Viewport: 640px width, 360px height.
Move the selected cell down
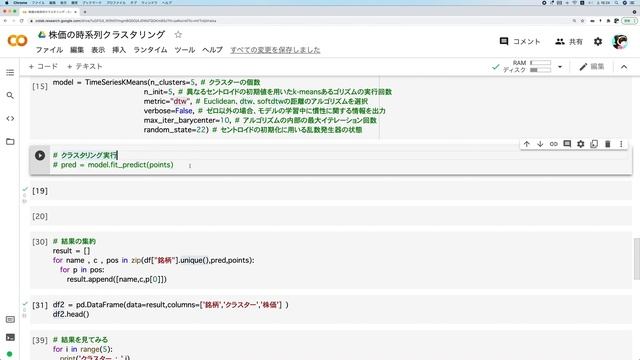tap(540, 144)
